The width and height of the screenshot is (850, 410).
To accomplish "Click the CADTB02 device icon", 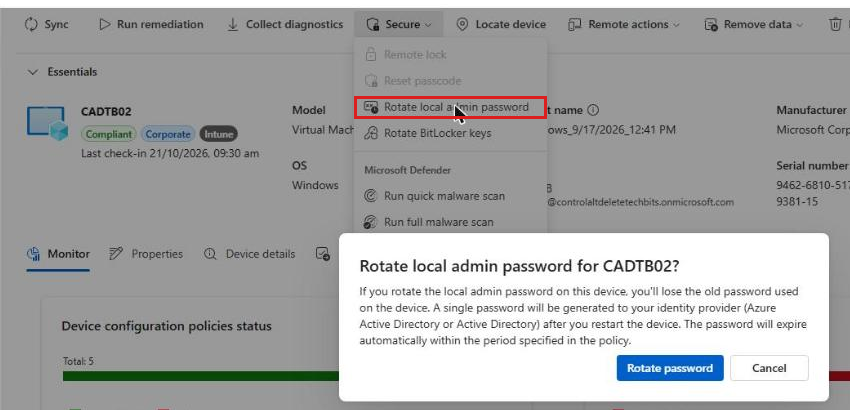I will pyautogui.click(x=48, y=124).
